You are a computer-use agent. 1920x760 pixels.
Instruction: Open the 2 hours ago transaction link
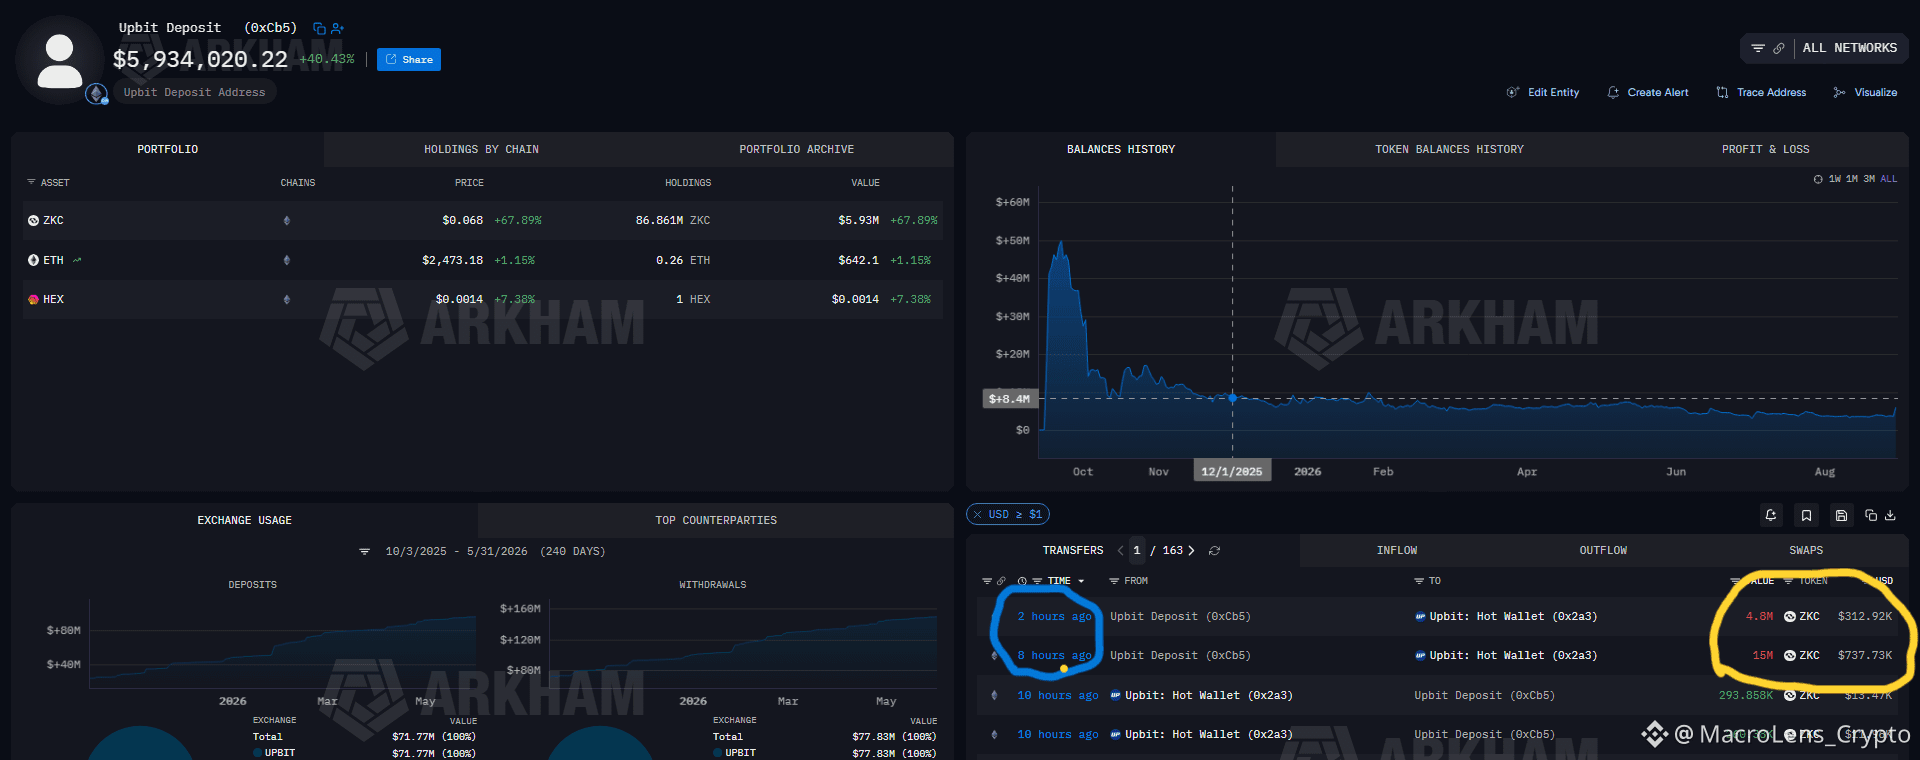(x=1055, y=616)
